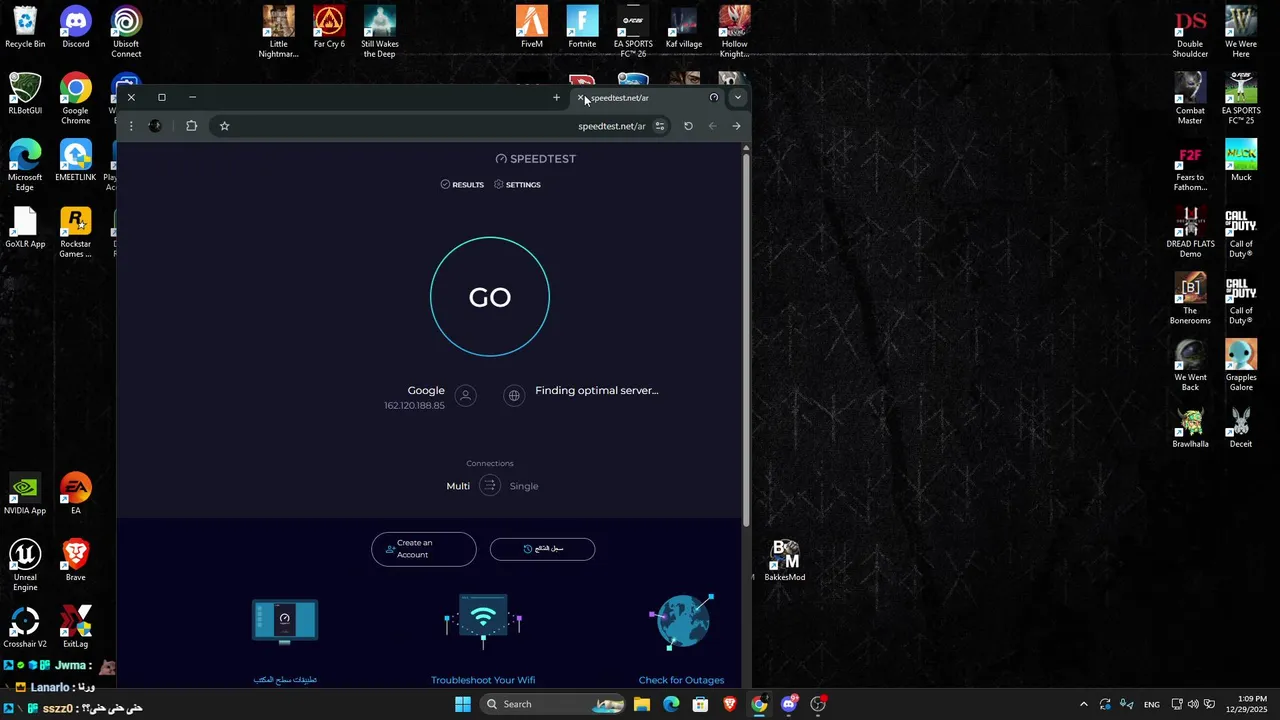
Task: Click the right-pointing arrow in browser toolbar
Action: (x=736, y=126)
